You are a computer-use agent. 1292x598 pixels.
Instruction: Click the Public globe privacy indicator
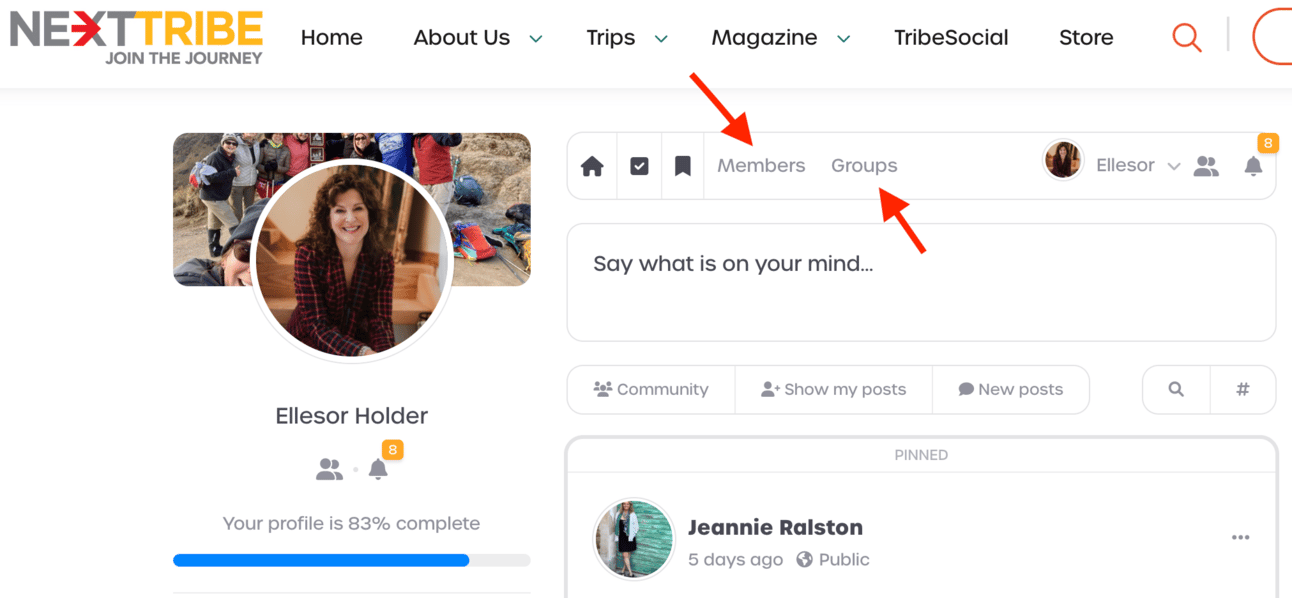(833, 560)
